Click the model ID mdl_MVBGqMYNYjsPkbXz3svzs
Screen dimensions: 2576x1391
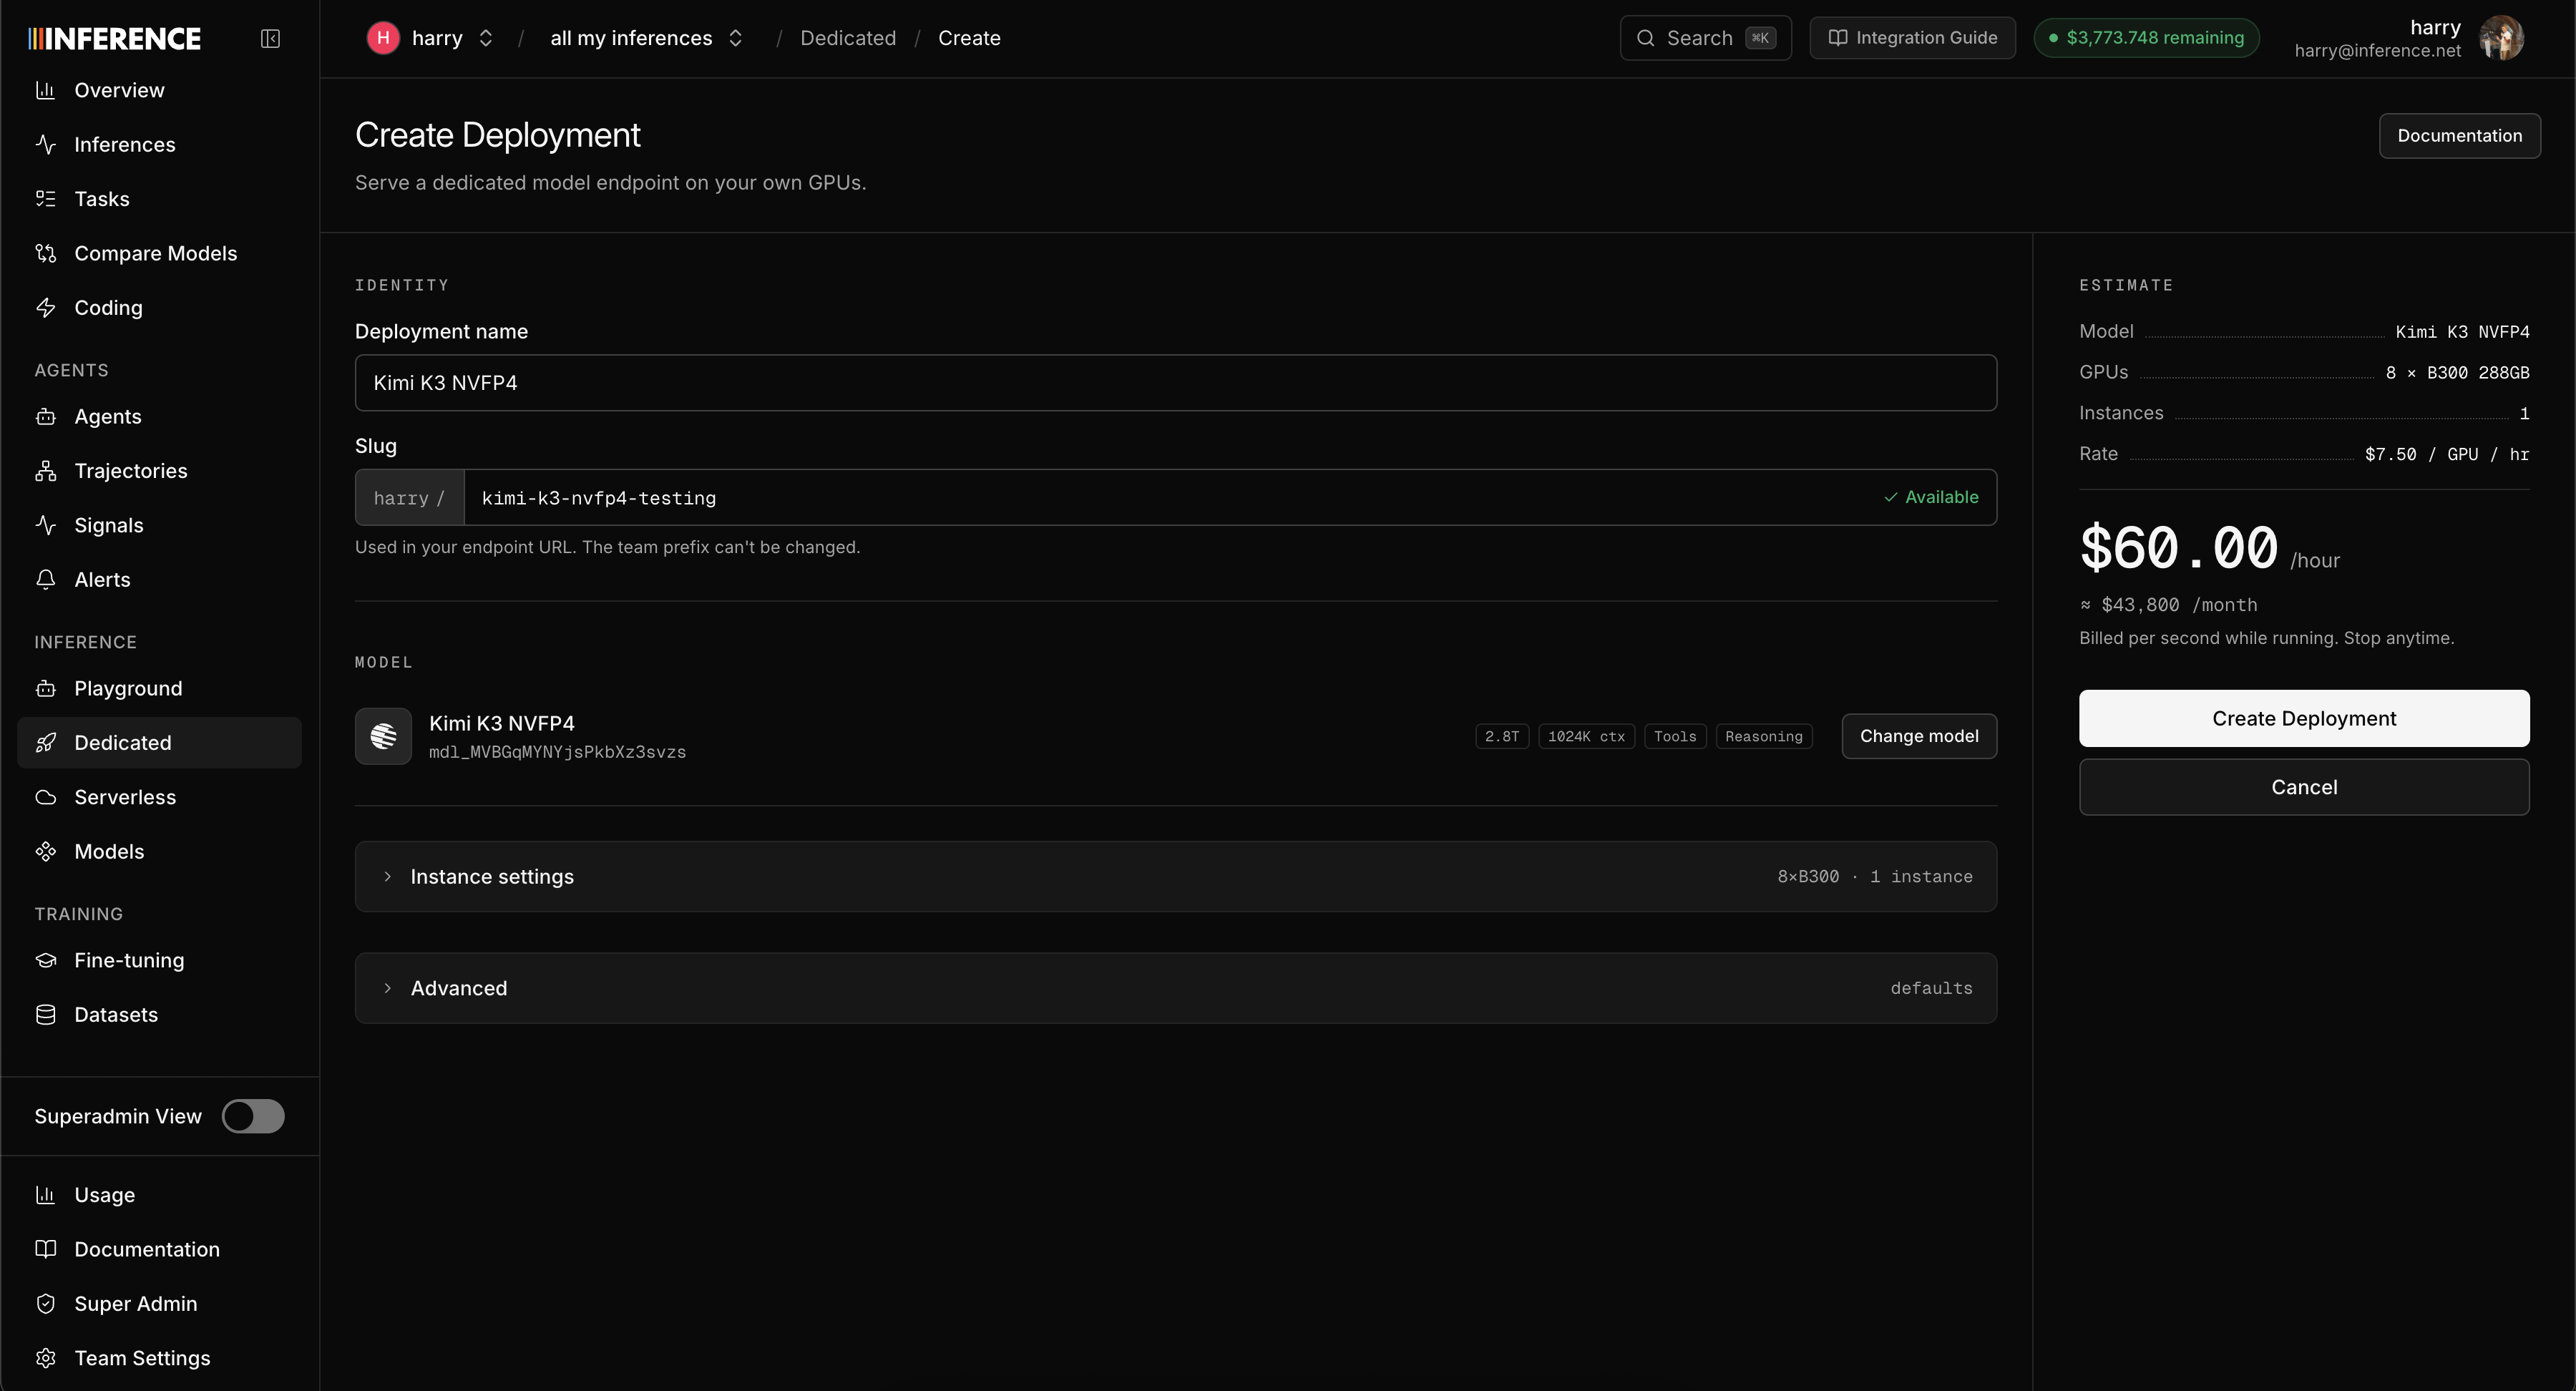click(557, 752)
